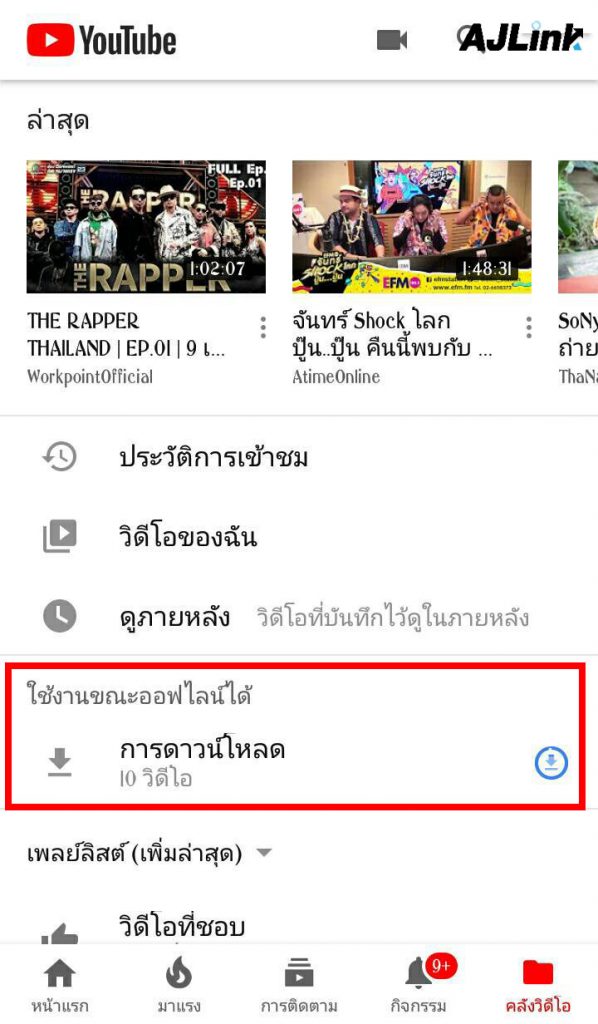Image resolution: width=598 pixels, height=1024 pixels.
Task: Open the camera record icon
Action: [392, 40]
